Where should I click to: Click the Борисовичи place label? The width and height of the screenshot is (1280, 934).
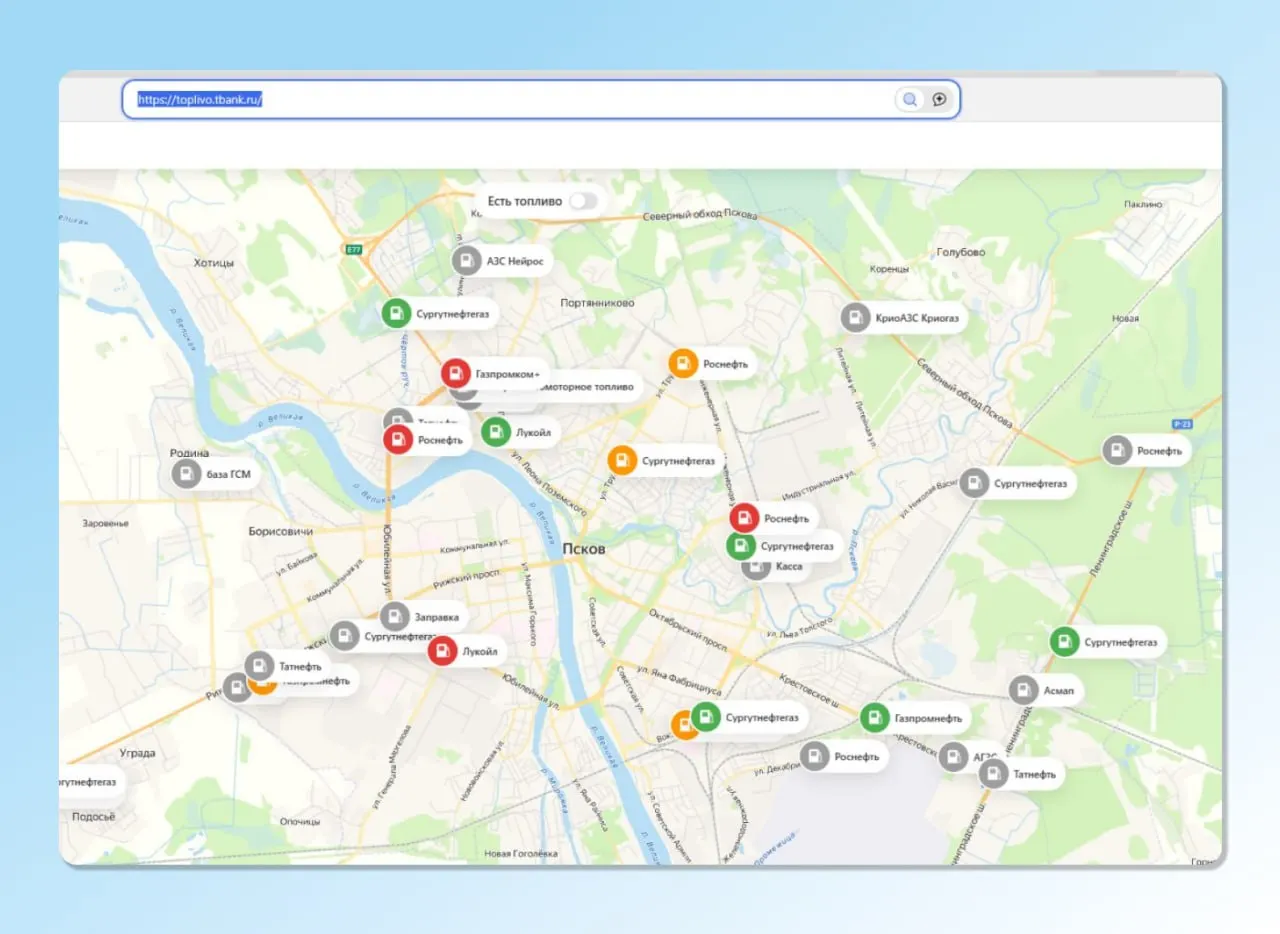(281, 531)
